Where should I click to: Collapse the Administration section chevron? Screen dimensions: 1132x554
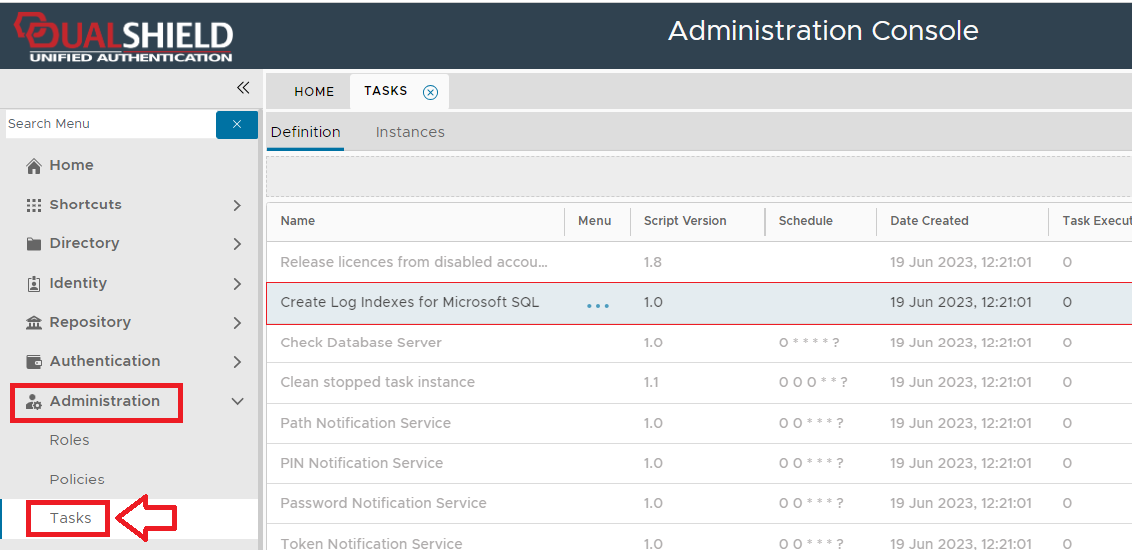237,402
